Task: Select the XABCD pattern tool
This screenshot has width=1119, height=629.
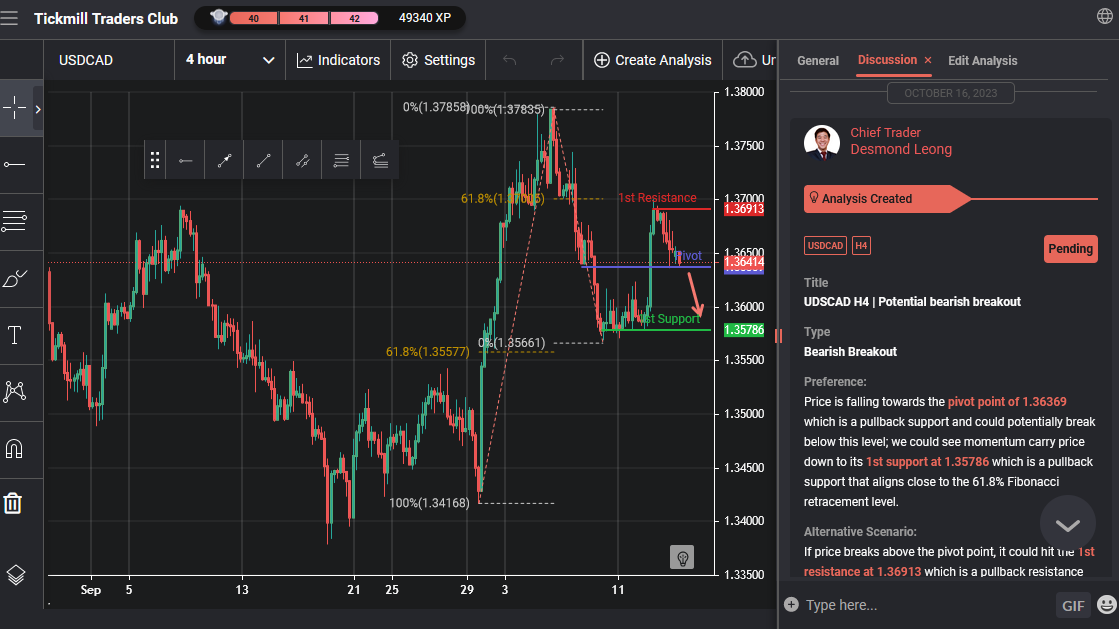Action: pyautogui.click(x=14, y=391)
